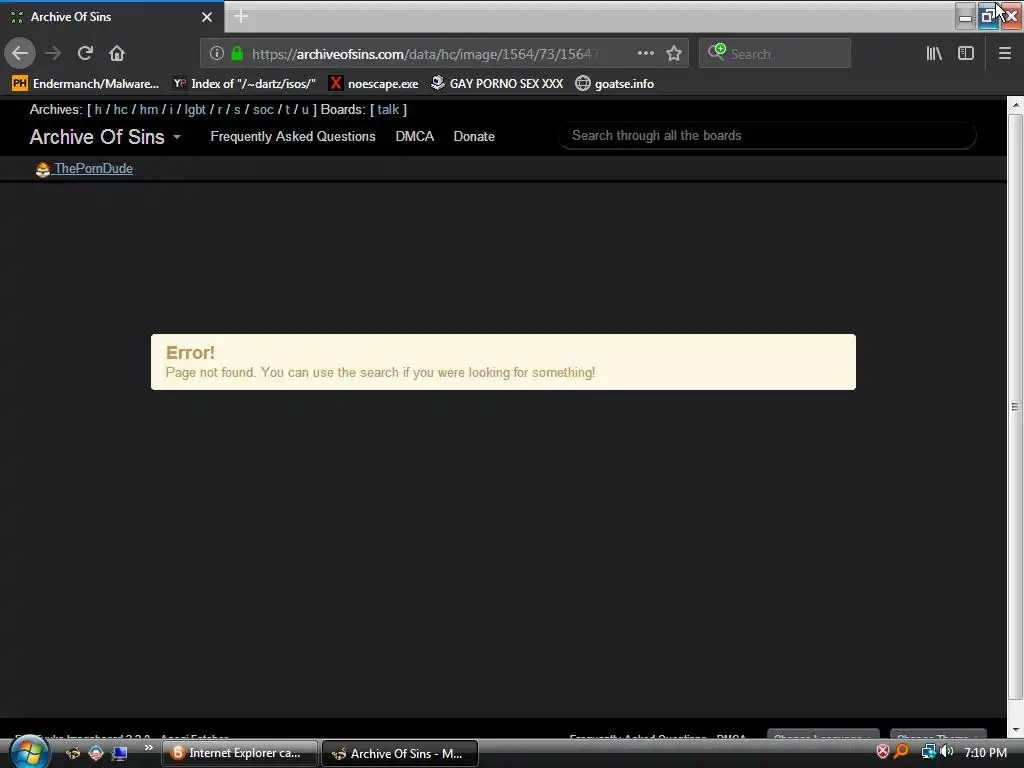1024x768 pixels.
Task: Click the red security shield tray icon
Action: [x=882, y=752]
